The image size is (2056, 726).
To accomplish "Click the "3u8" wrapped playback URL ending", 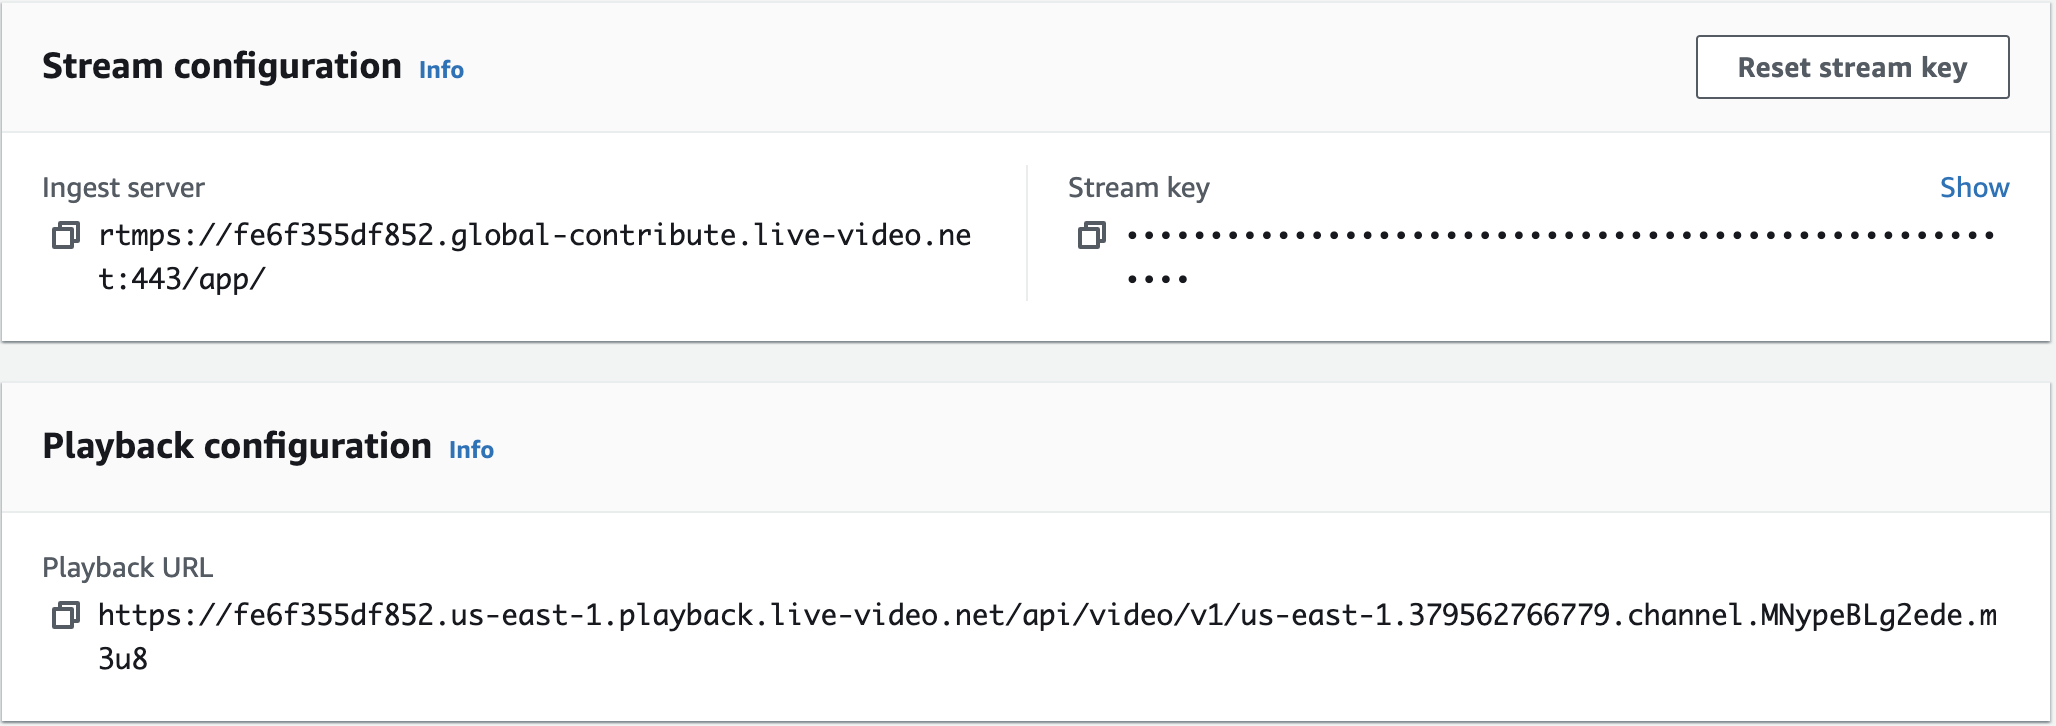I will pyautogui.click(x=123, y=659).
